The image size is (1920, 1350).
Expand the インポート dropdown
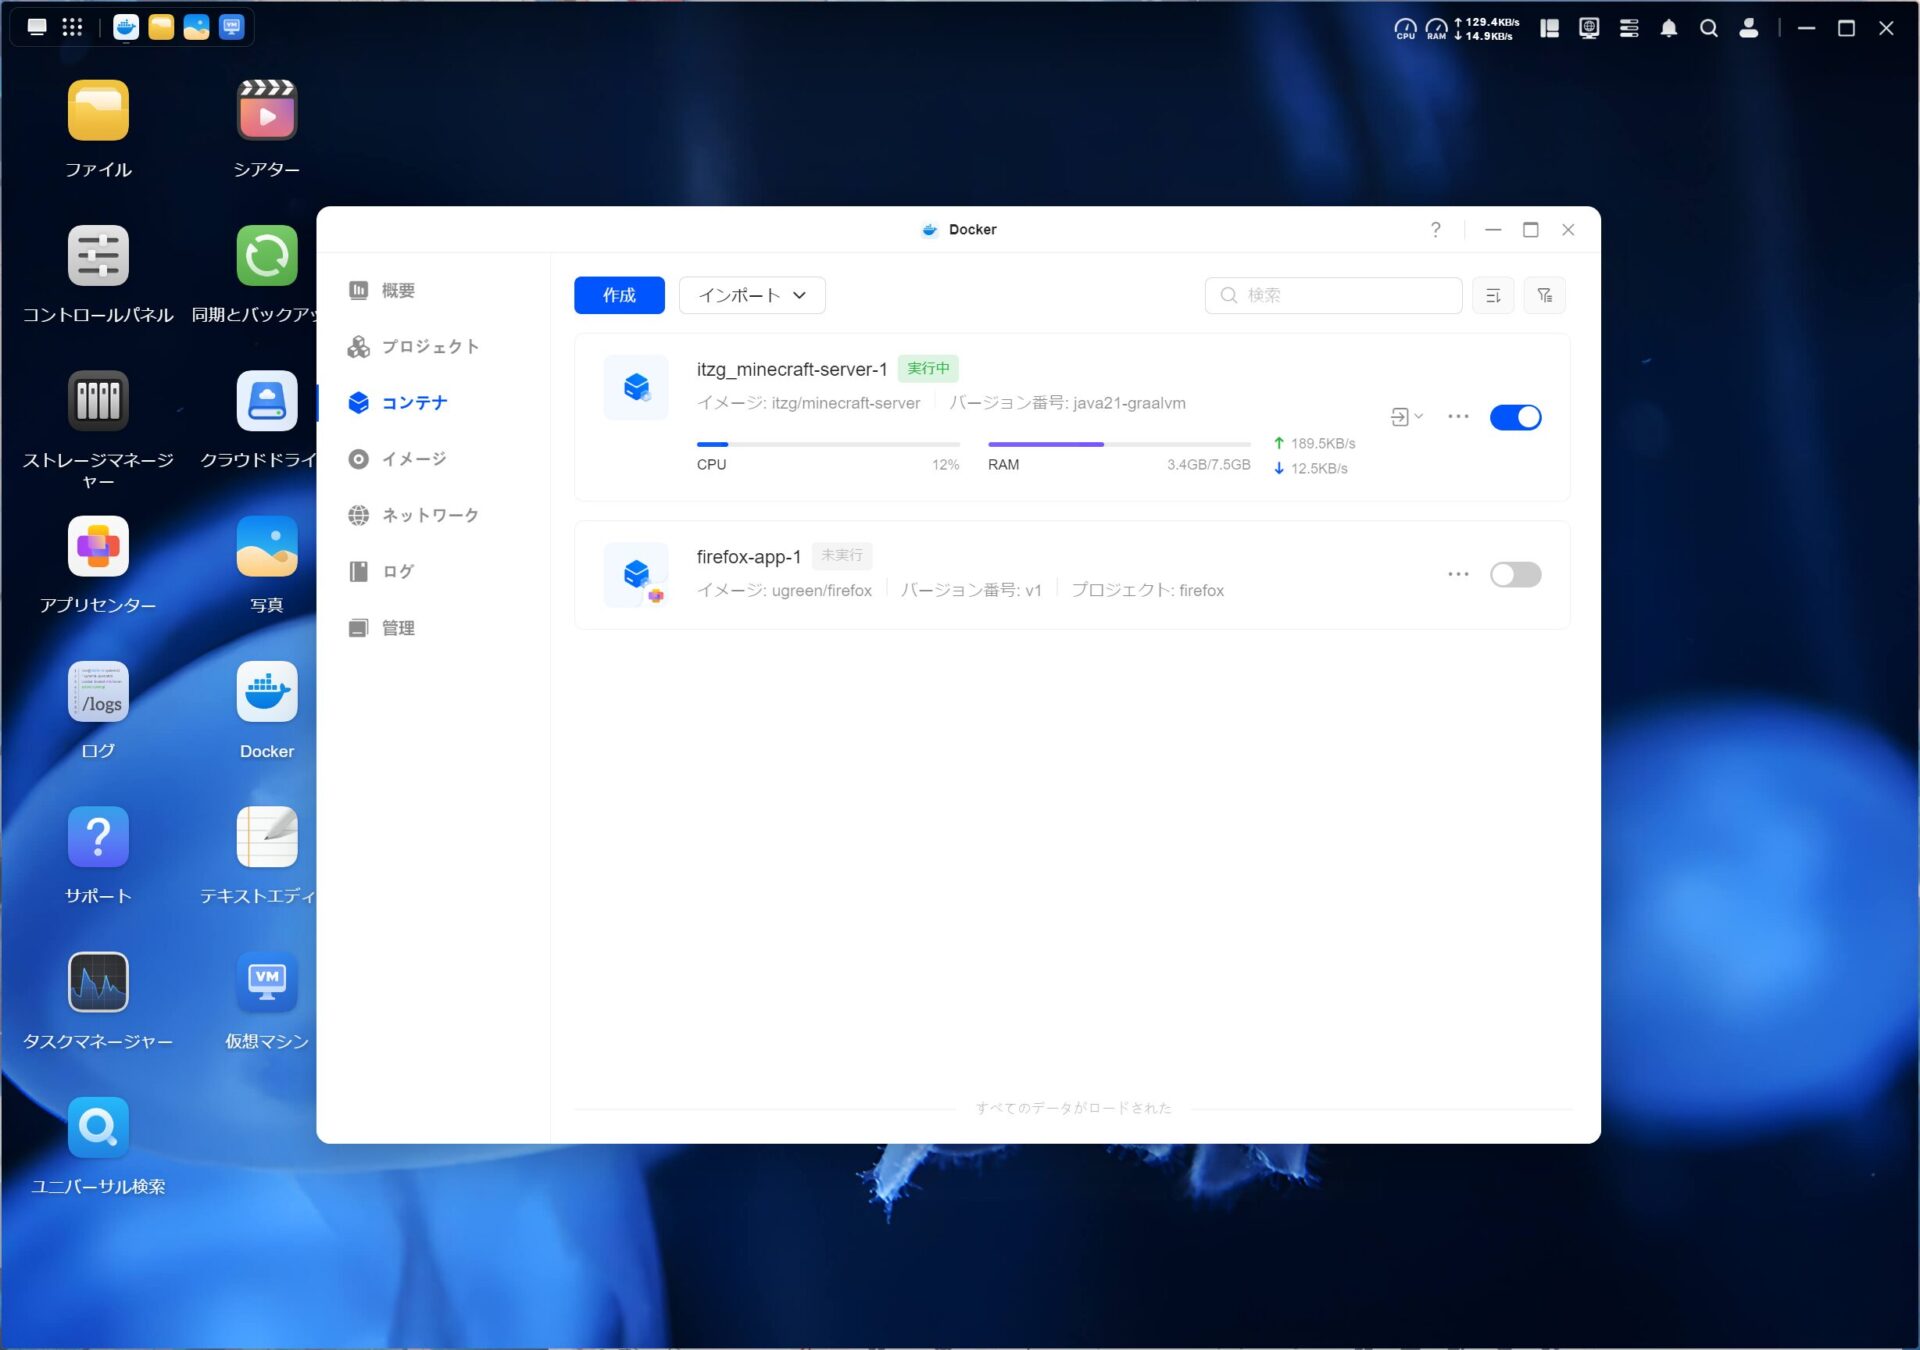pos(752,296)
